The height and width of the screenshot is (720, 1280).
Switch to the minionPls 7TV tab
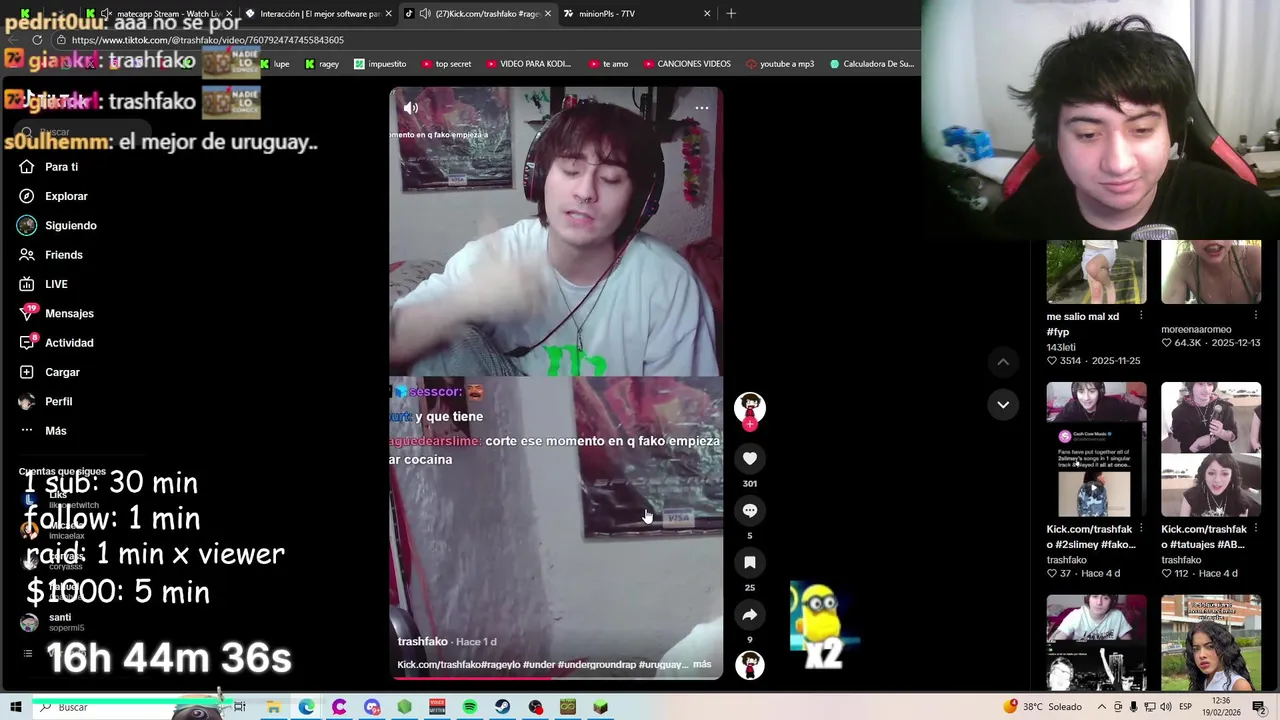click(636, 14)
